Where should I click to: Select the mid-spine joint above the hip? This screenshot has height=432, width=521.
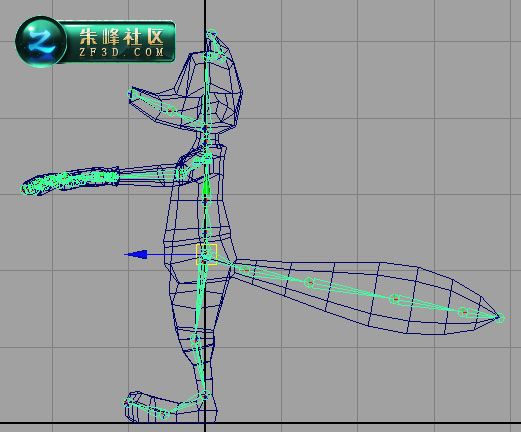pyautogui.click(x=206, y=232)
